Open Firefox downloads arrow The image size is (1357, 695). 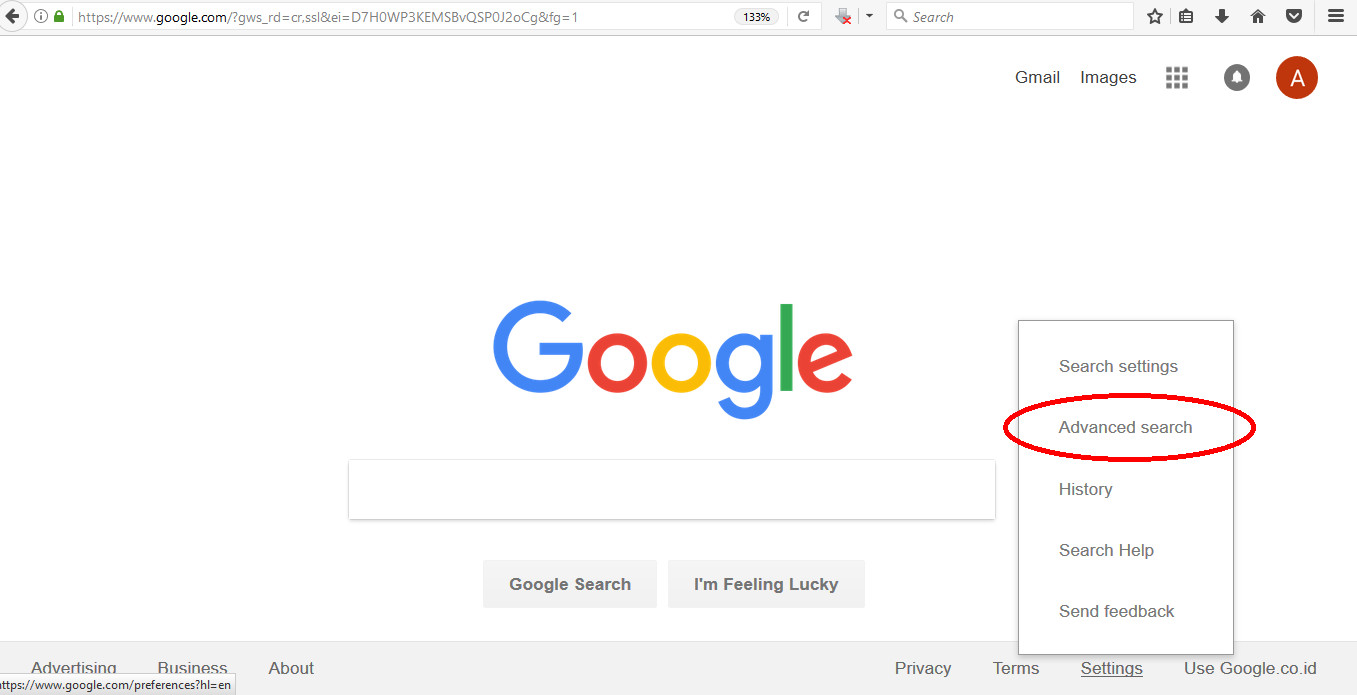tap(1222, 16)
